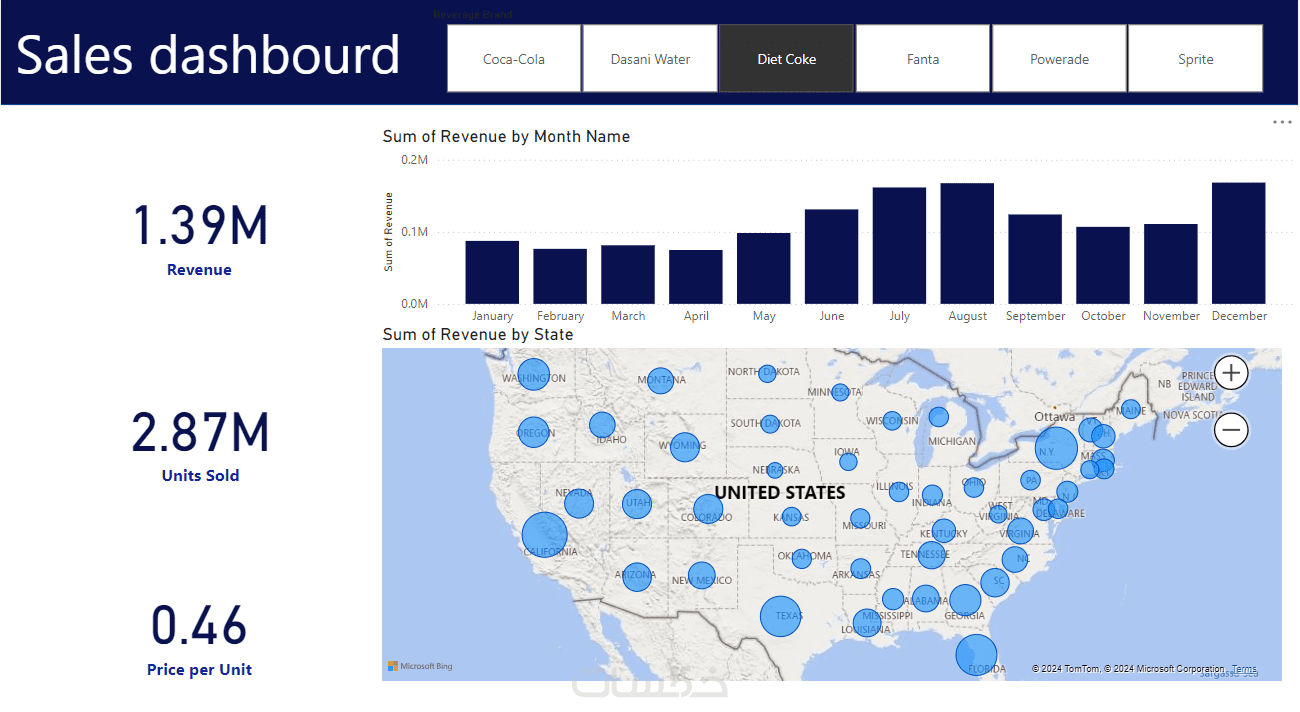Choose the Fanta brand filter
The width and height of the screenshot is (1300, 712).
click(x=923, y=59)
